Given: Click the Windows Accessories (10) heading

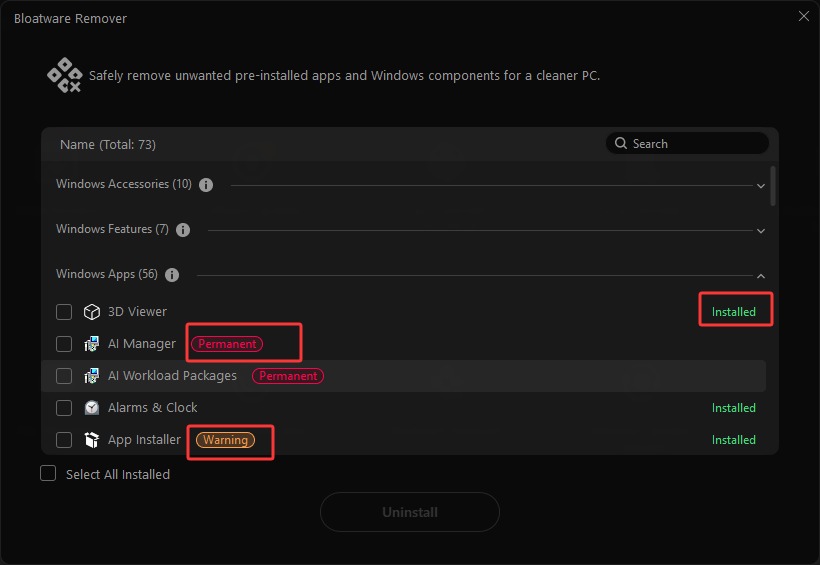Looking at the screenshot, I should tap(124, 184).
